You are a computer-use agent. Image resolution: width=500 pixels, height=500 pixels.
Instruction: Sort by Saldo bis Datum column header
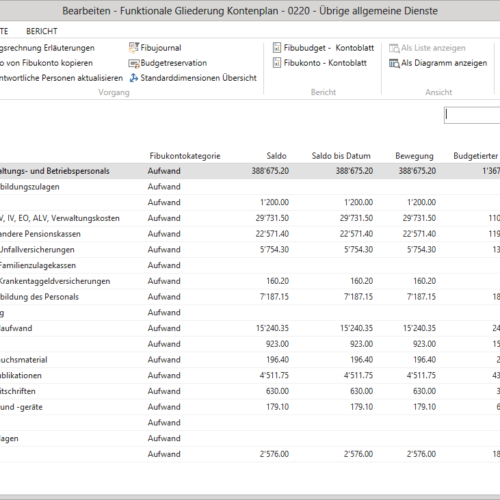[341, 156]
